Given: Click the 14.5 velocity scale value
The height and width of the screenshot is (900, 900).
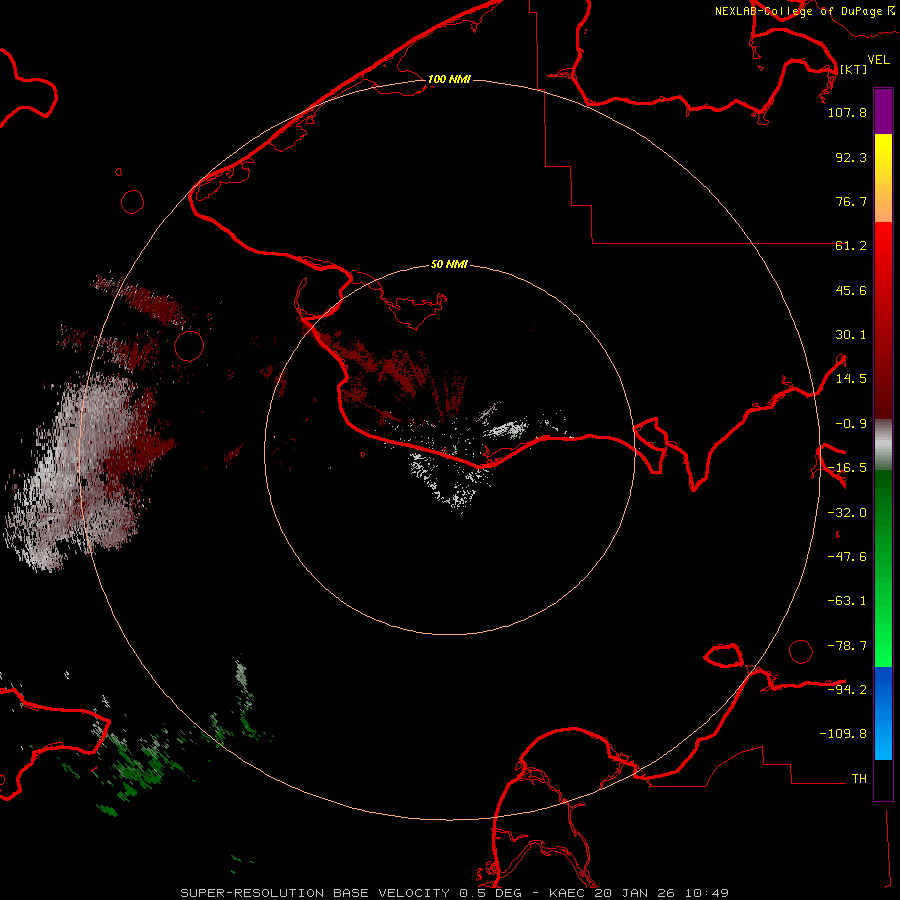Looking at the screenshot, I should tap(851, 379).
